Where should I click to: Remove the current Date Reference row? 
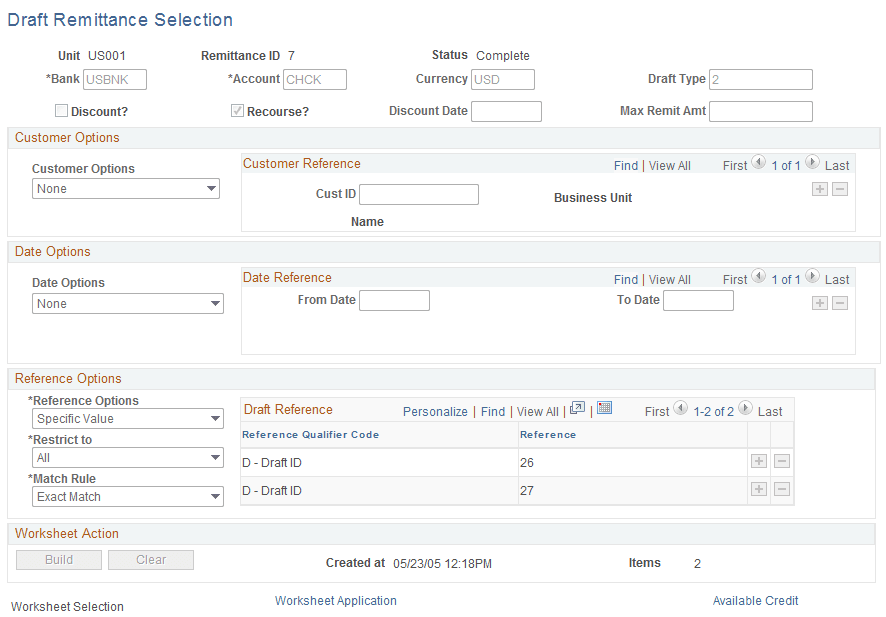(838, 302)
